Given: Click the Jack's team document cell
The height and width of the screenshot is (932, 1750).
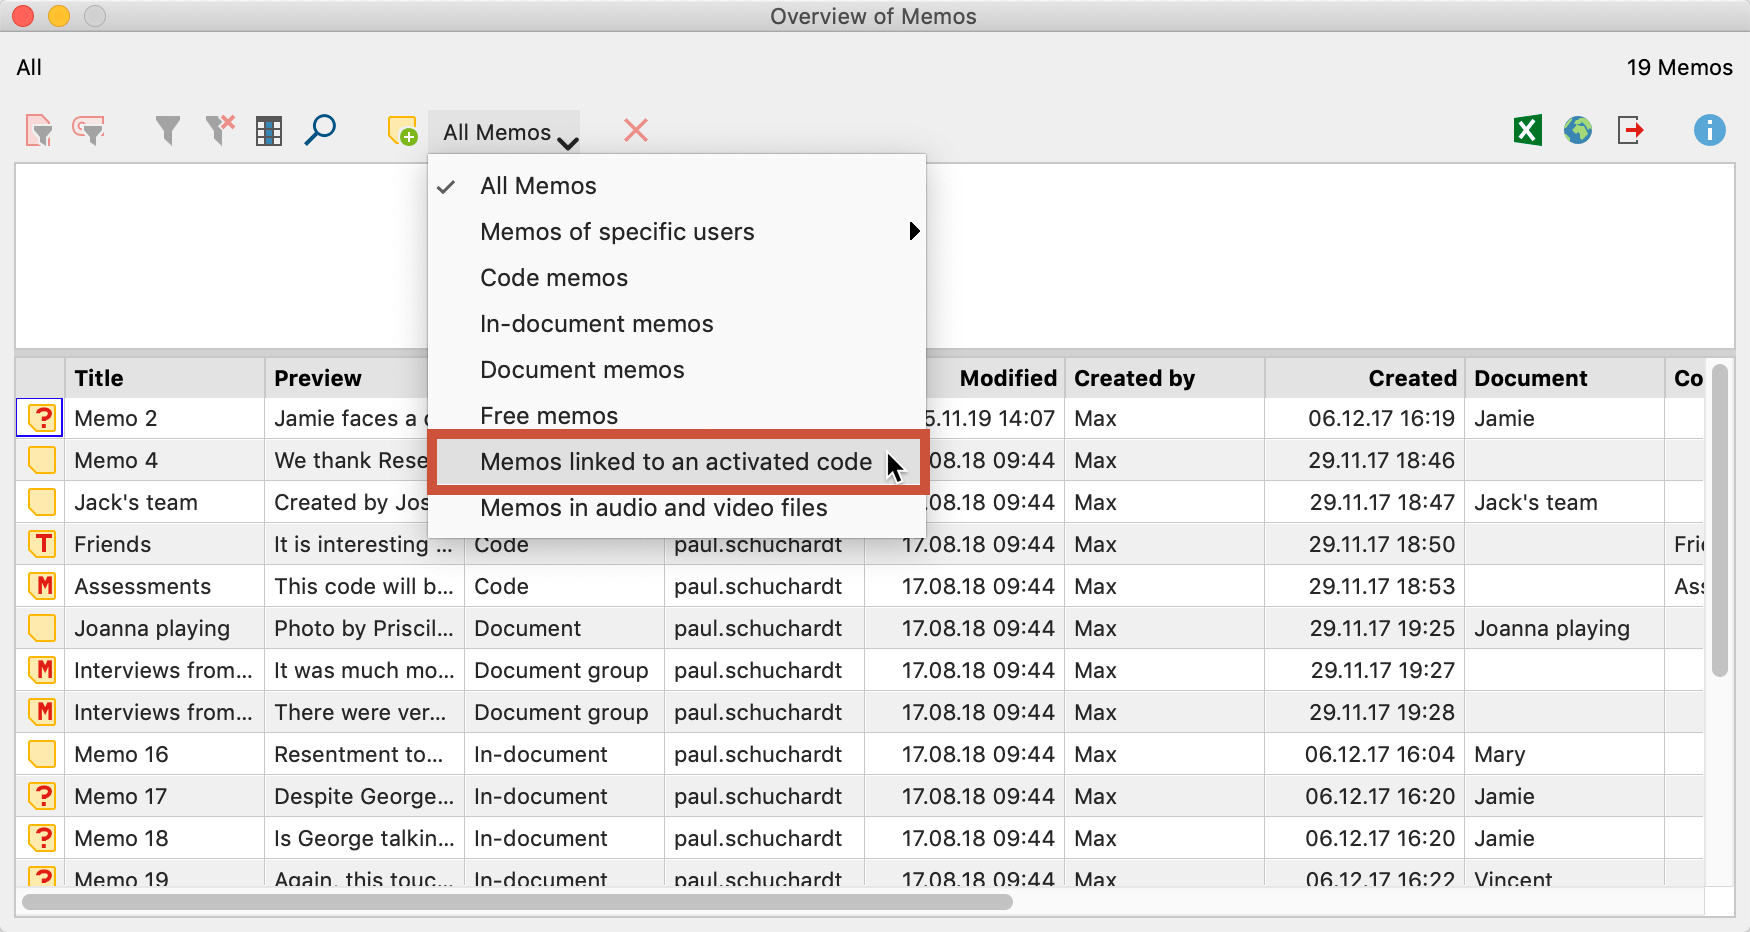Looking at the screenshot, I should click(1565, 502).
